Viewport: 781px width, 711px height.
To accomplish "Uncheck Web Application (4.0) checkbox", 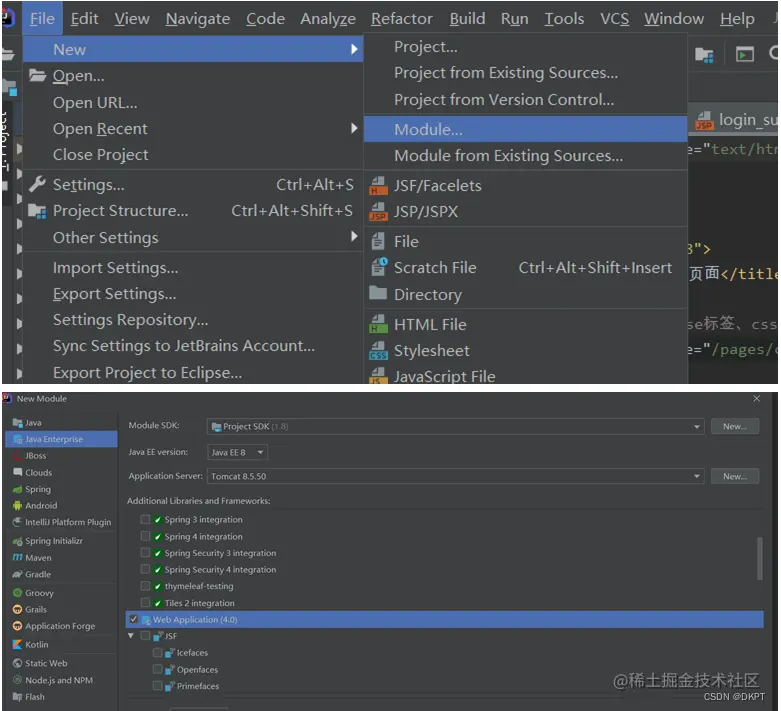I will tap(133, 619).
